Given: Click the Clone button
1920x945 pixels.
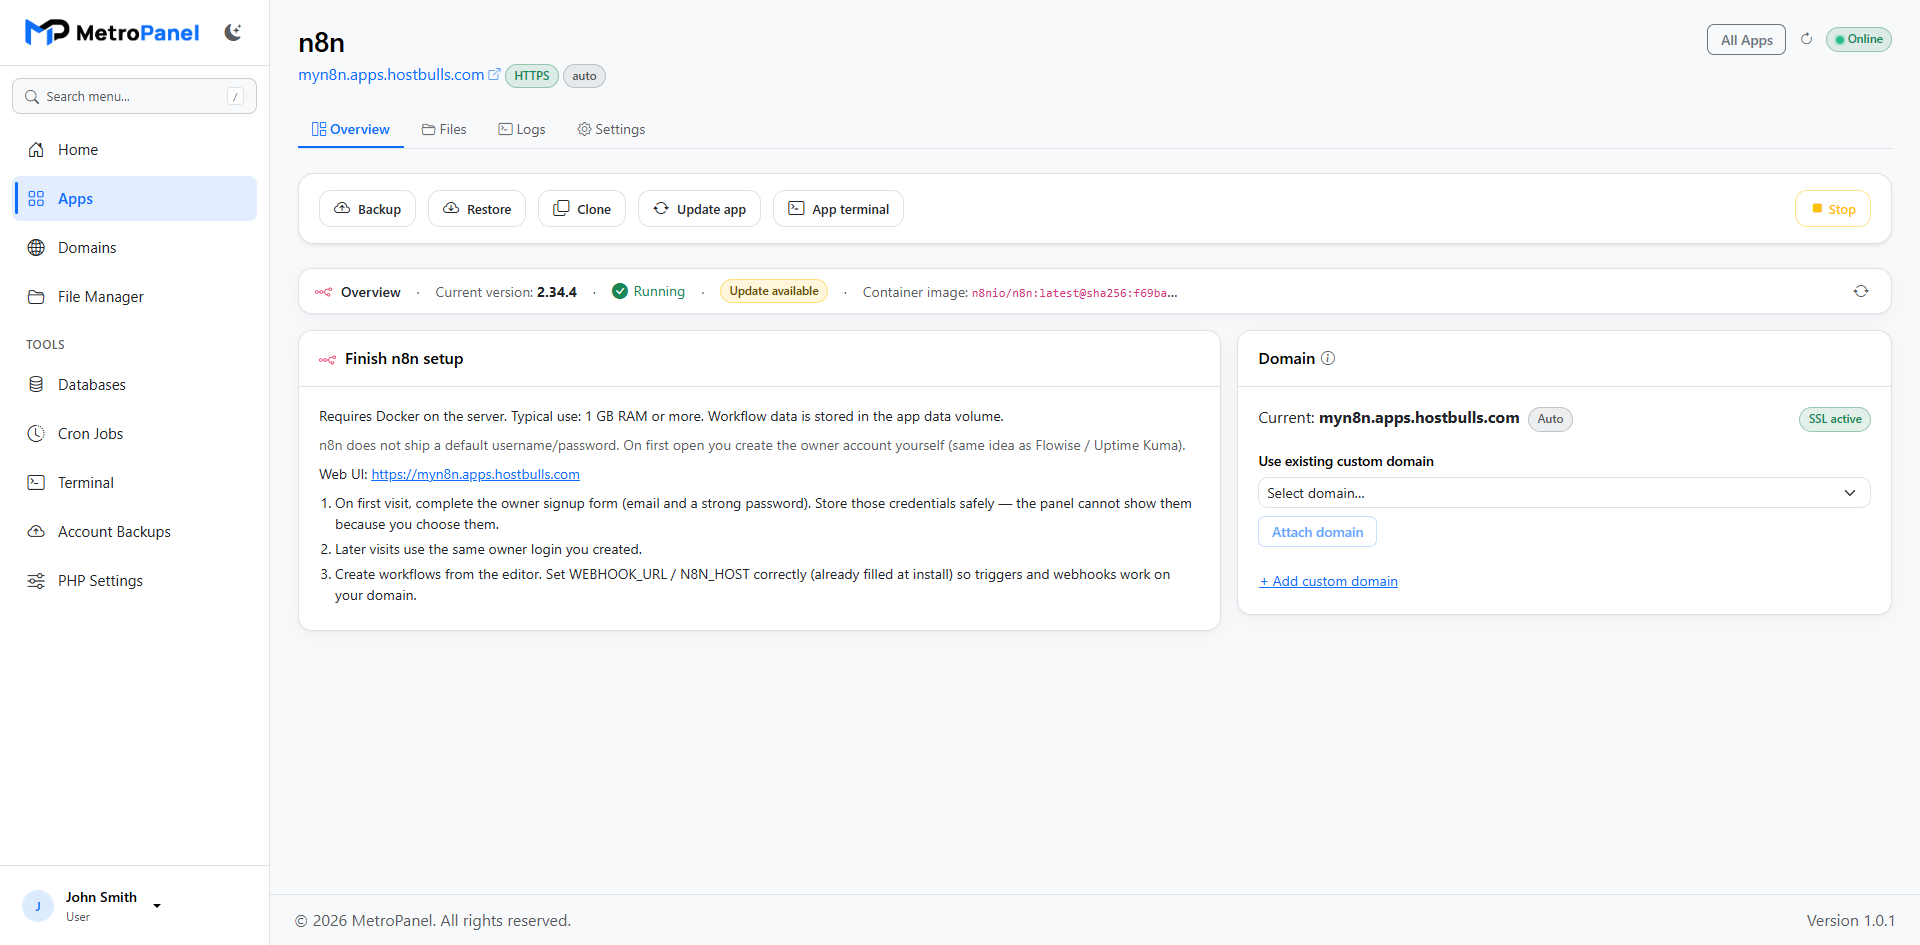Looking at the screenshot, I should (x=582, y=209).
